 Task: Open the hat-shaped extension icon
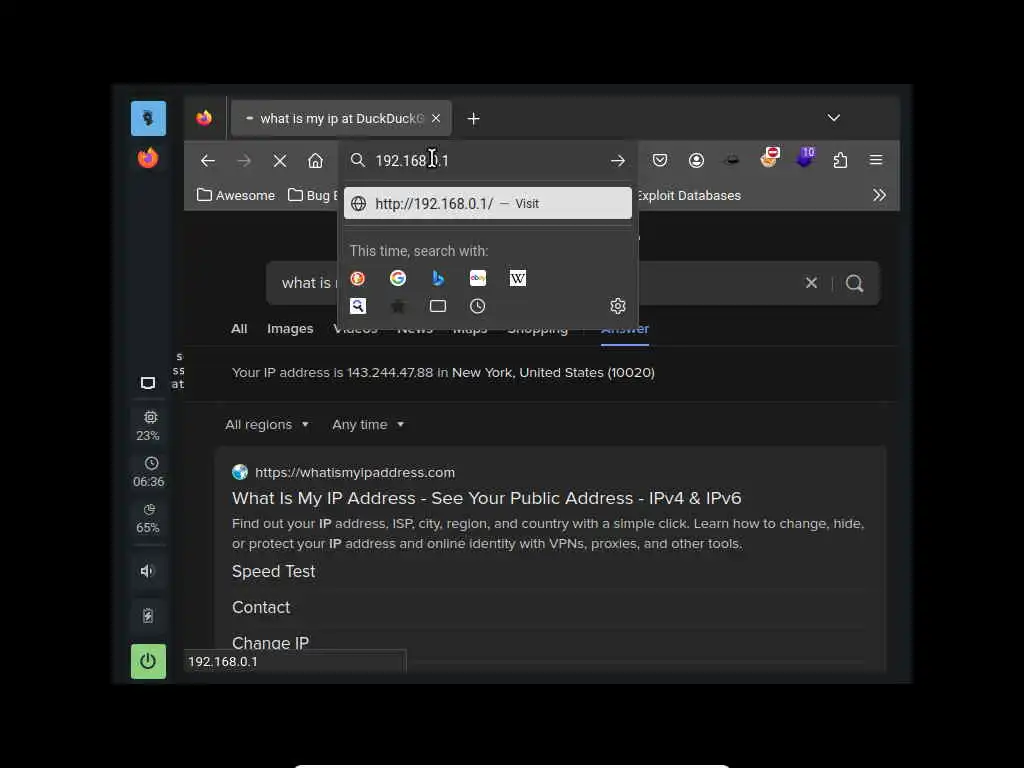point(732,160)
